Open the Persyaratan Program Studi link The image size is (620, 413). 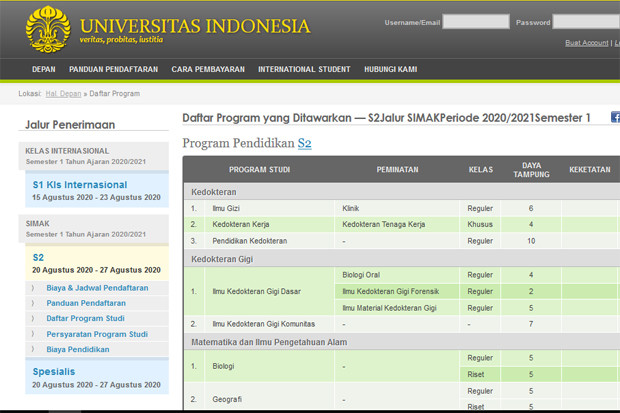pyautogui.click(x=97, y=334)
